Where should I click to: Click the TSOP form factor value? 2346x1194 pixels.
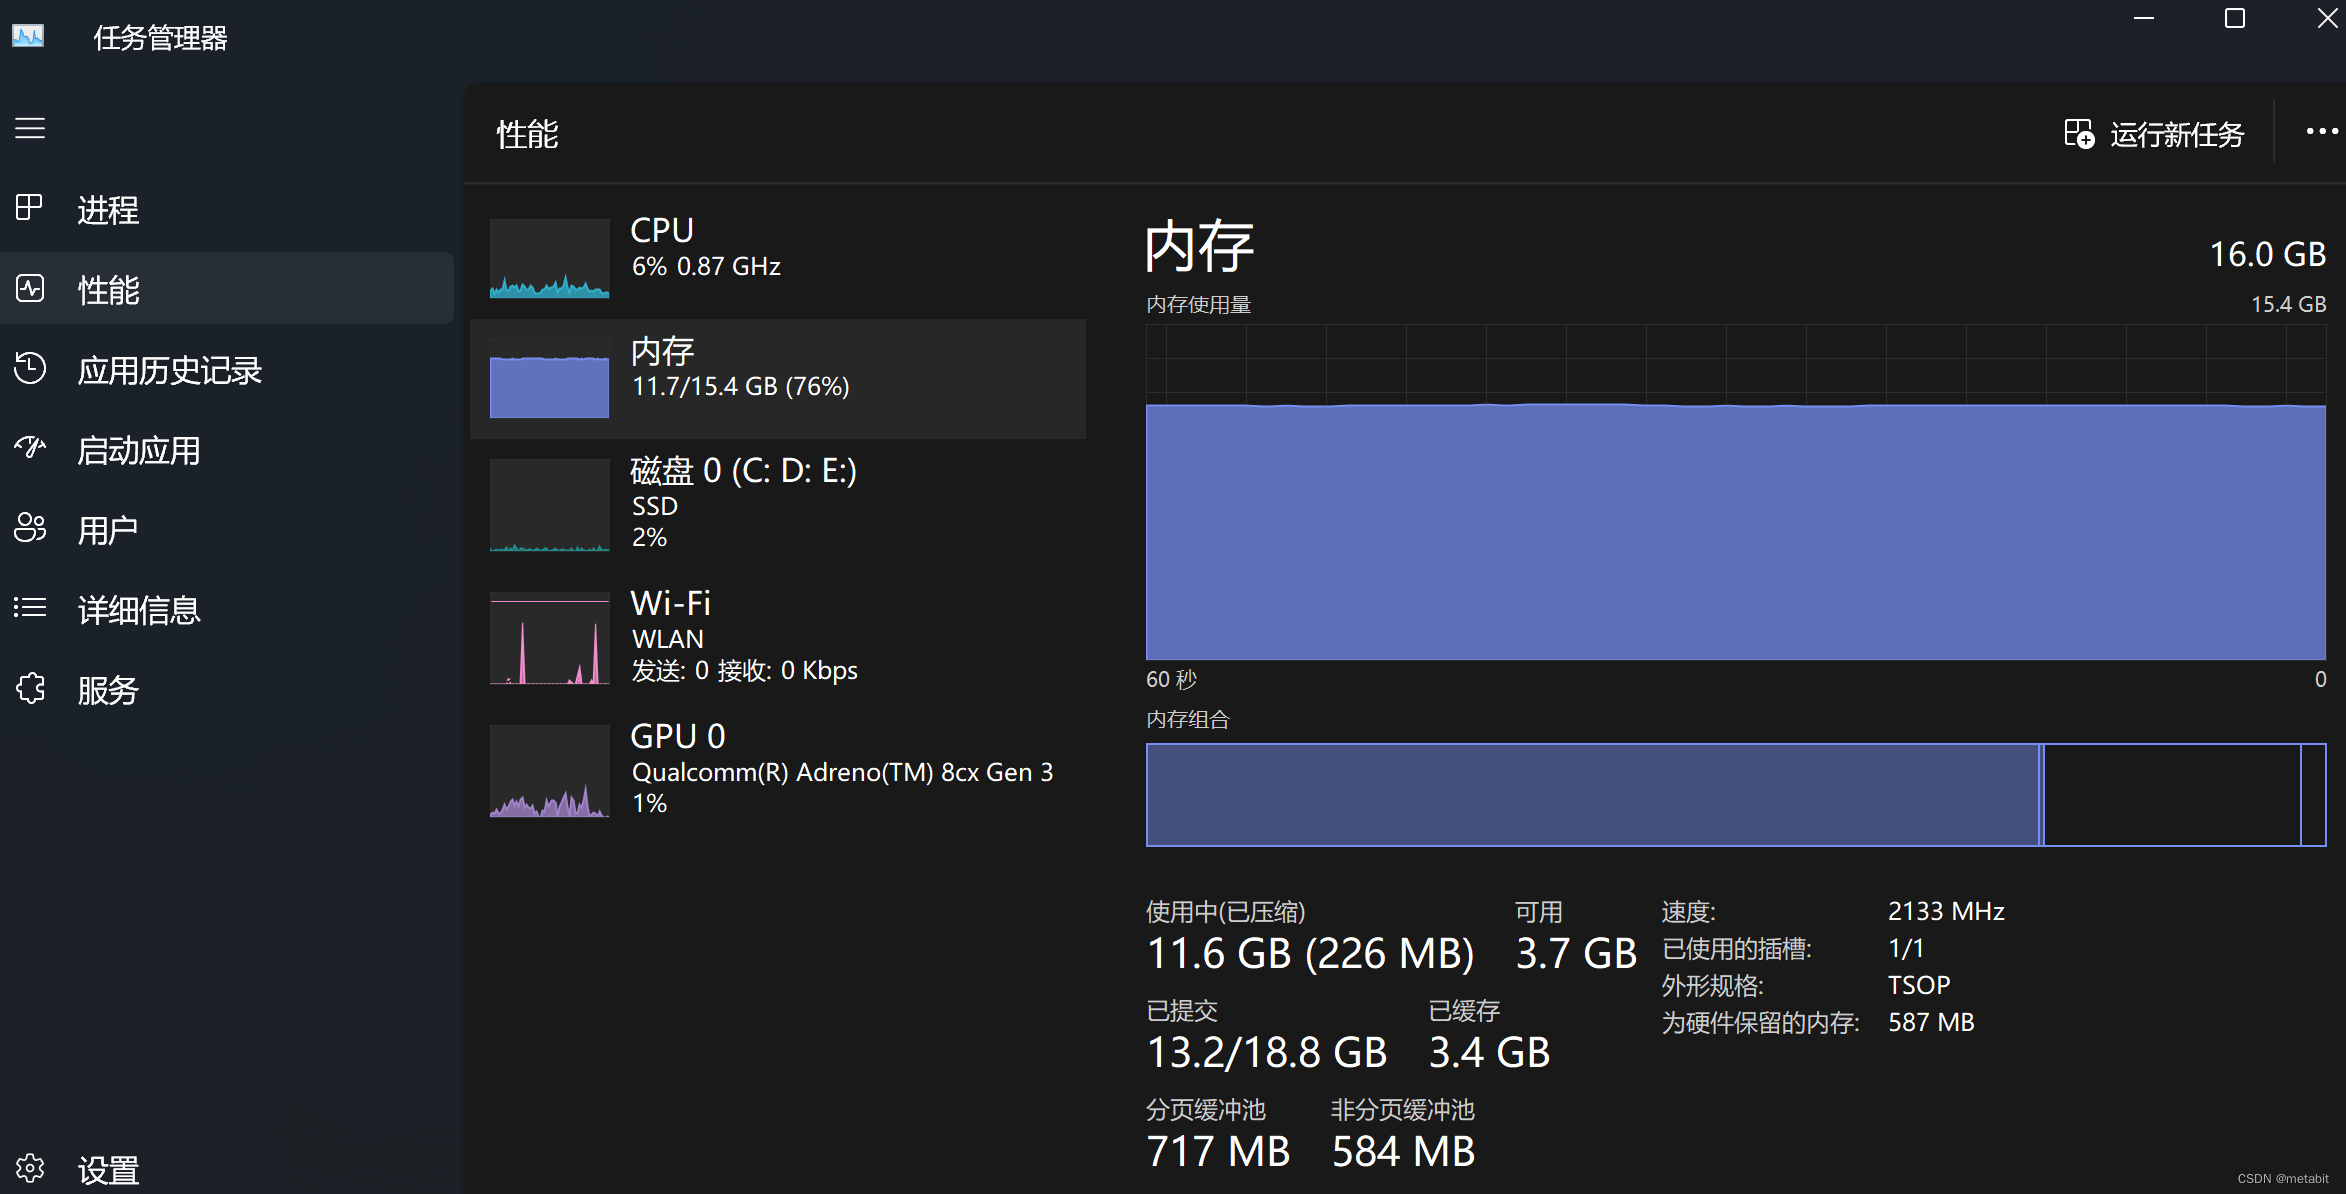point(1919,985)
